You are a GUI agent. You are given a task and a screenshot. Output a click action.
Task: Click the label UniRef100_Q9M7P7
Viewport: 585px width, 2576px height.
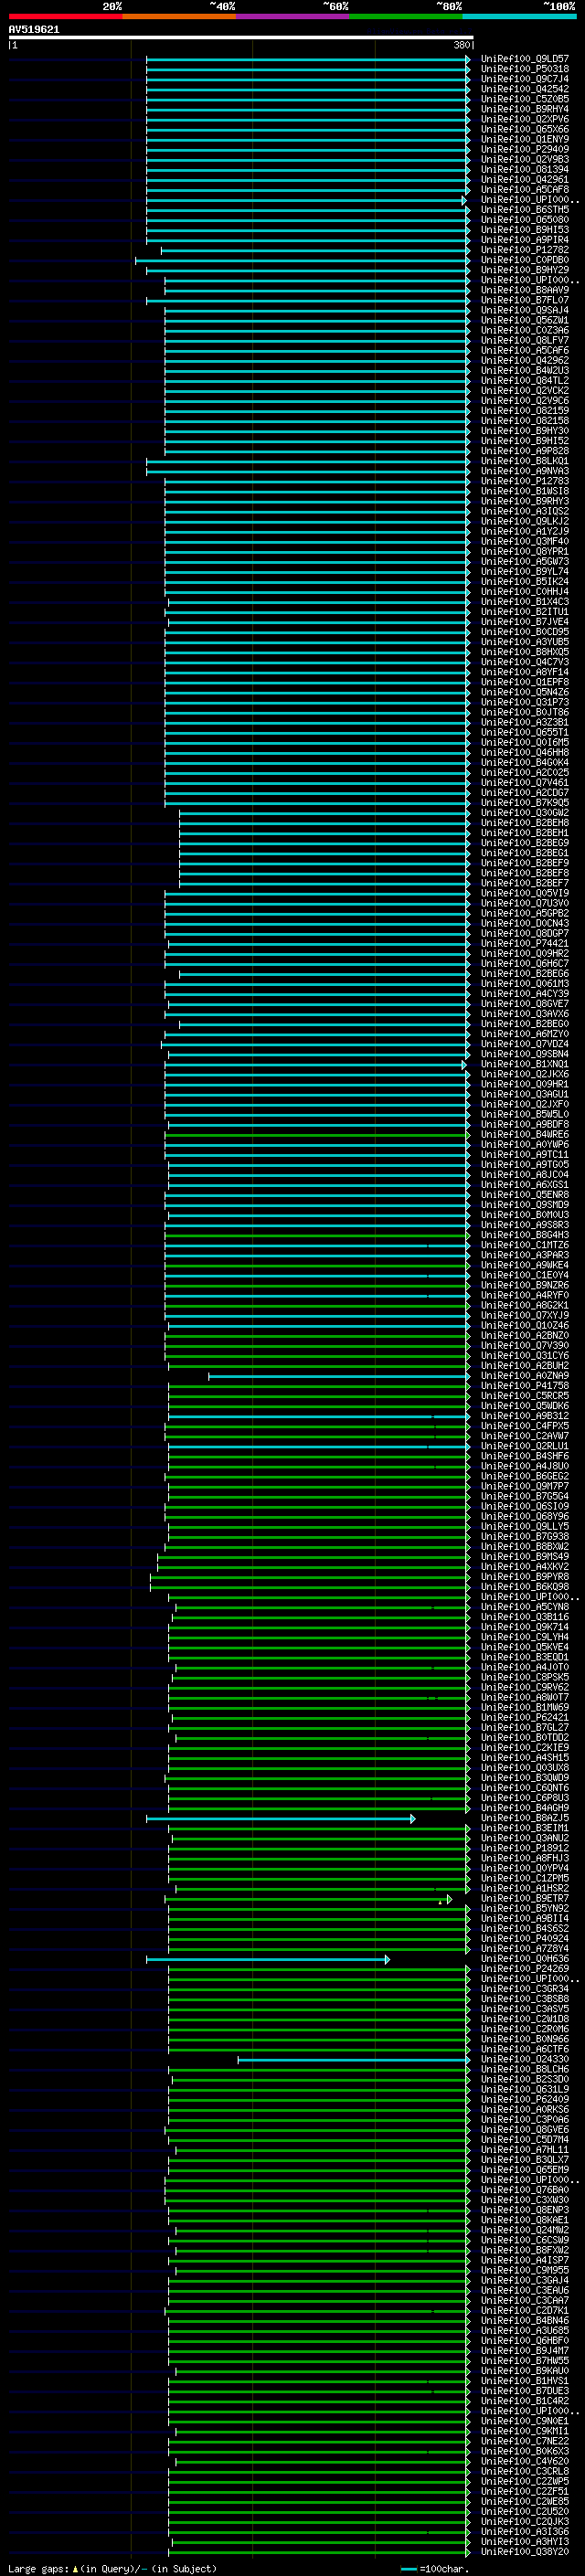pos(525,1486)
